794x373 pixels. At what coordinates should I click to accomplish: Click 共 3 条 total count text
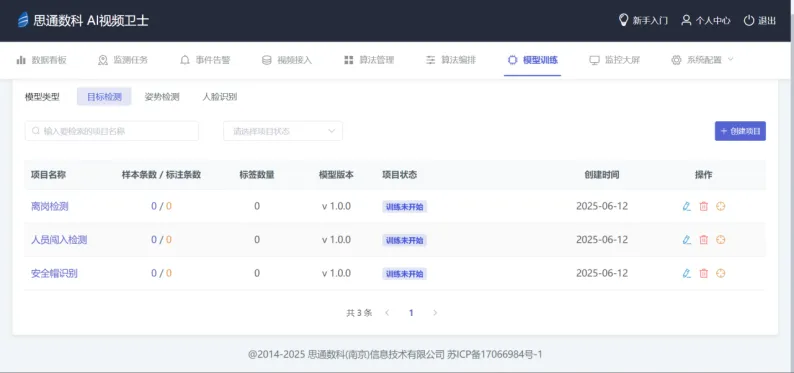(359, 313)
